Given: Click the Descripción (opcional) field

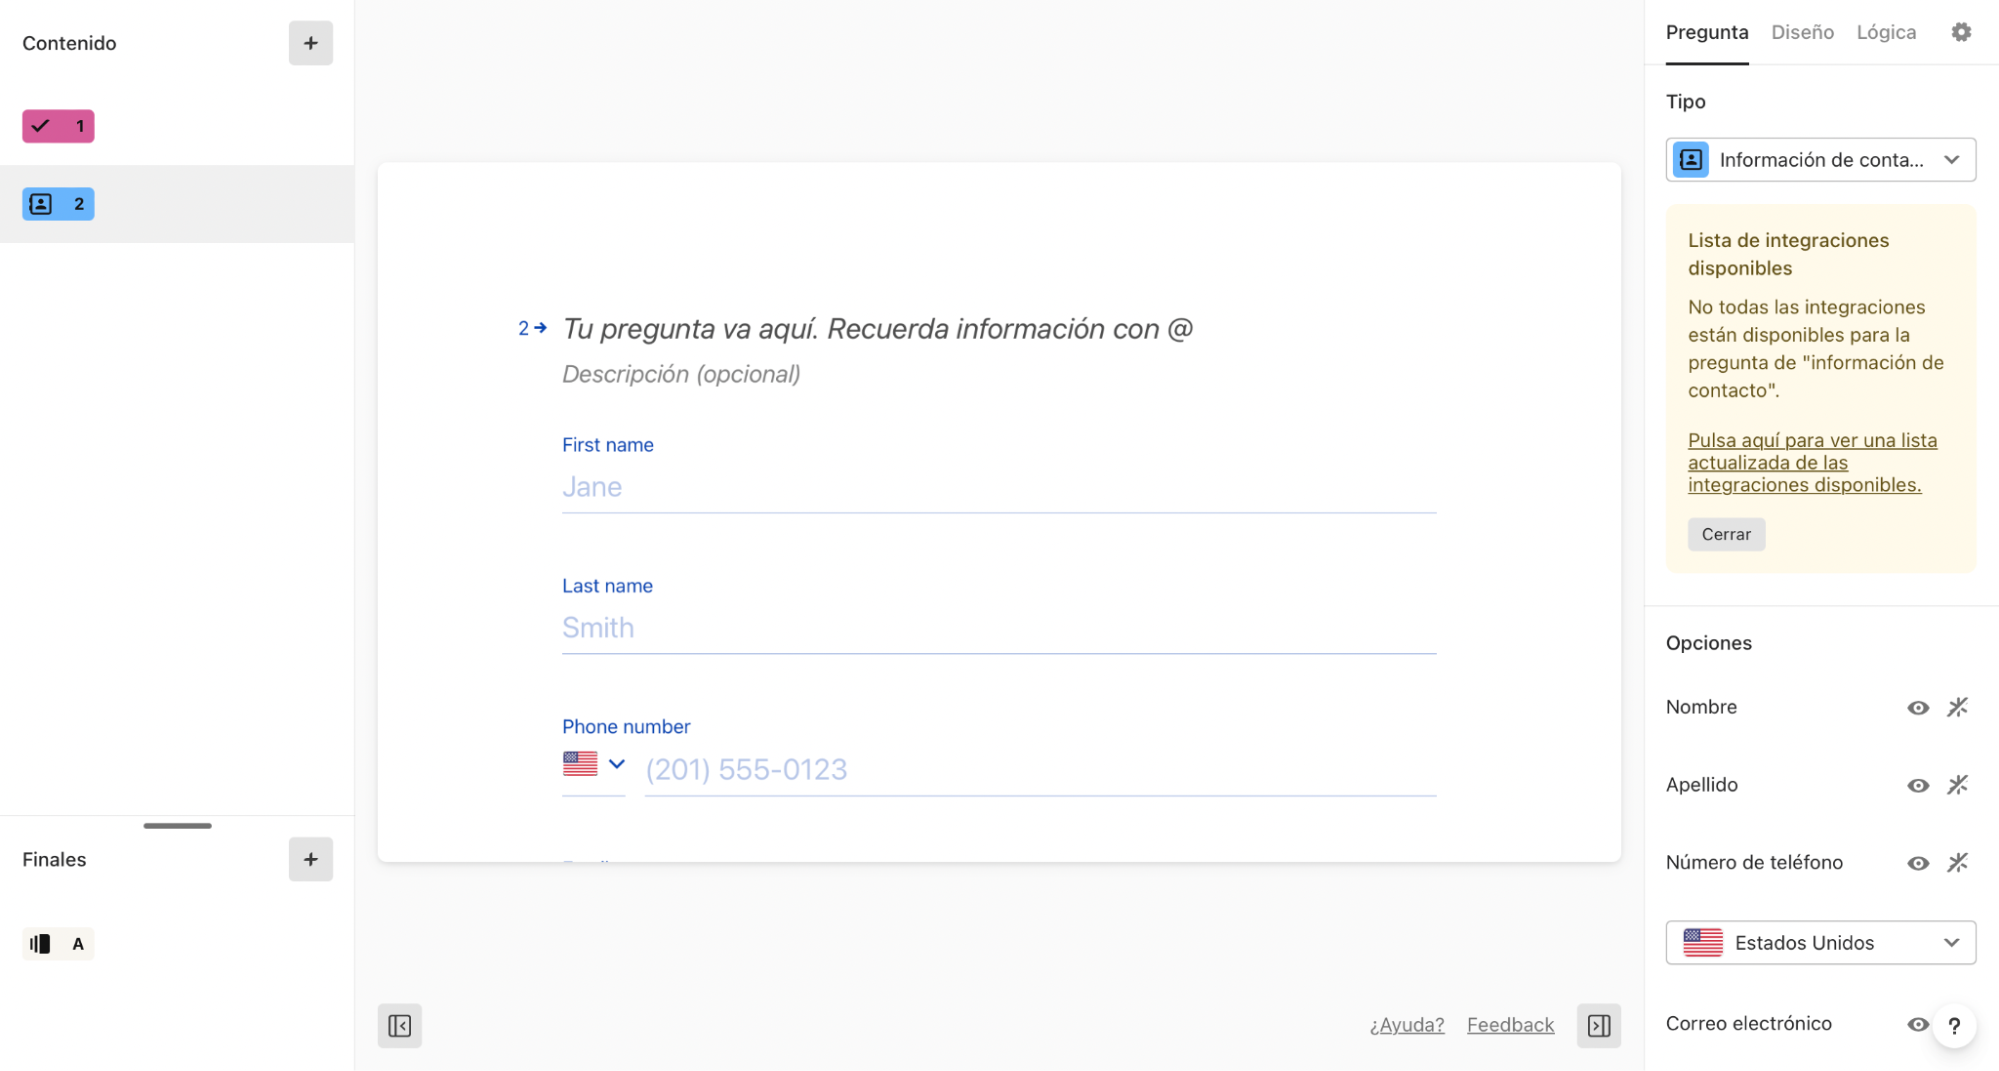Looking at the screenshot, I should tap(681, 374).
